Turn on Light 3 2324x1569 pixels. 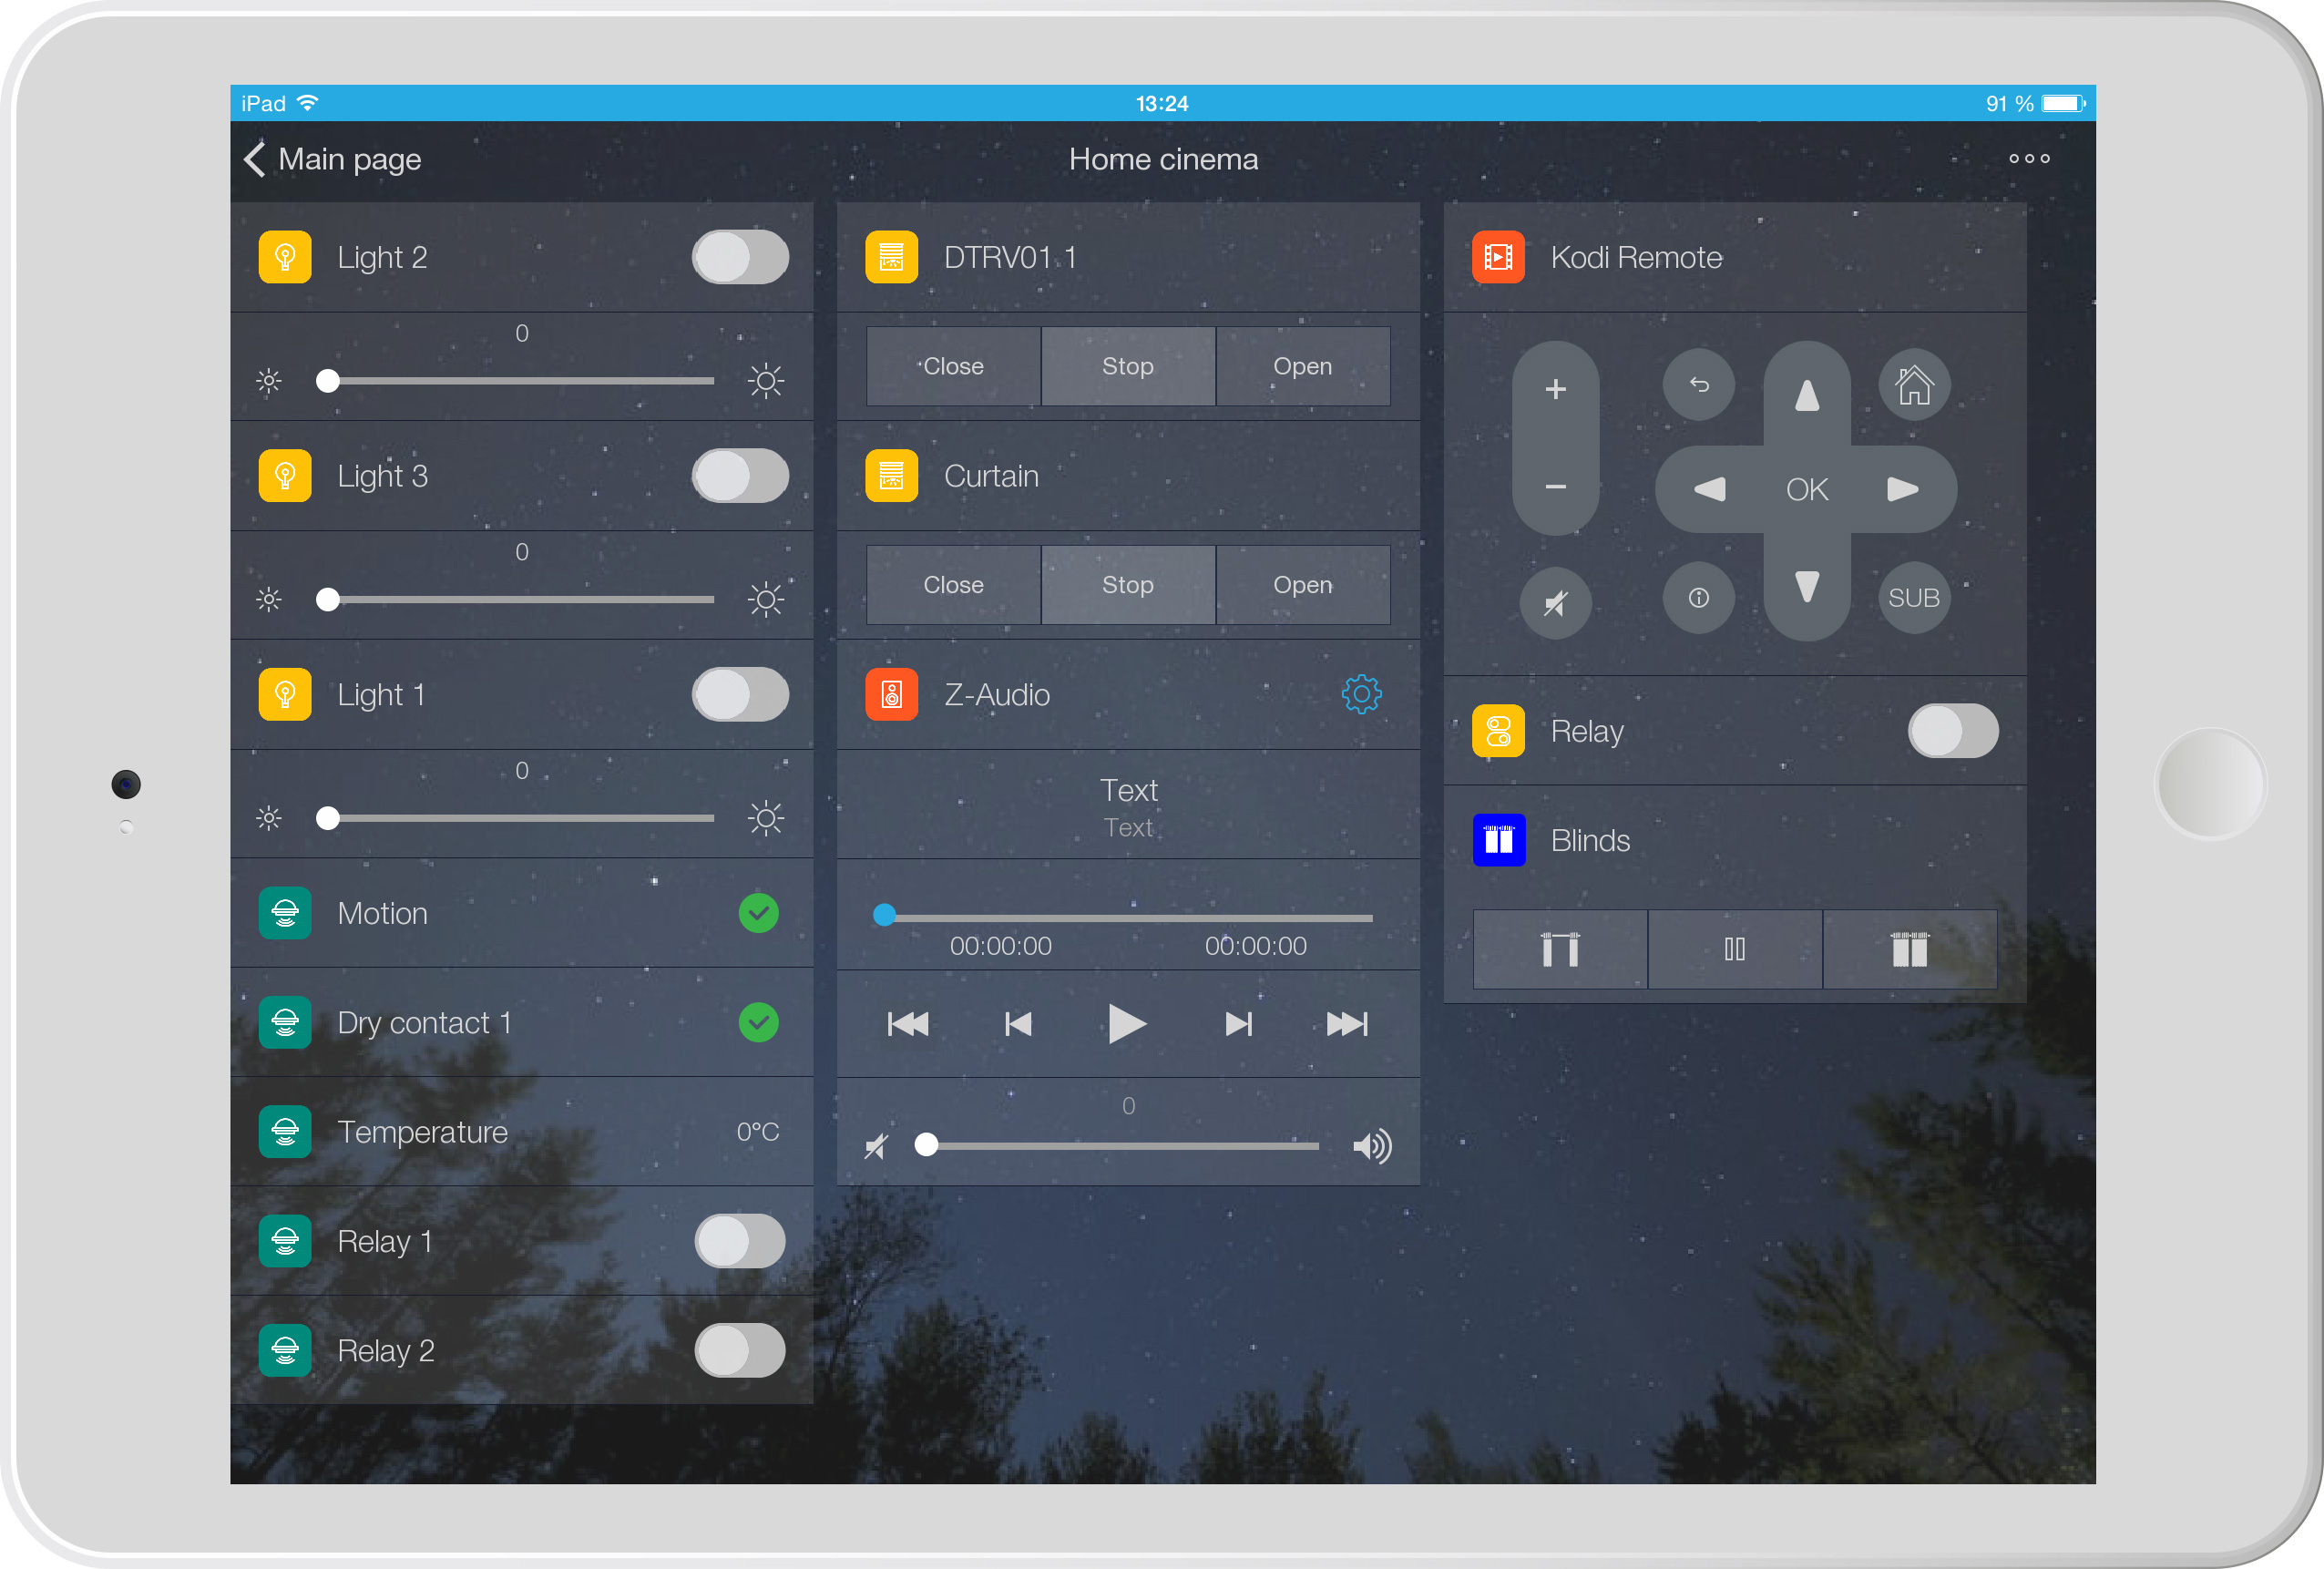pyautogui.click(x=740, y=476)
